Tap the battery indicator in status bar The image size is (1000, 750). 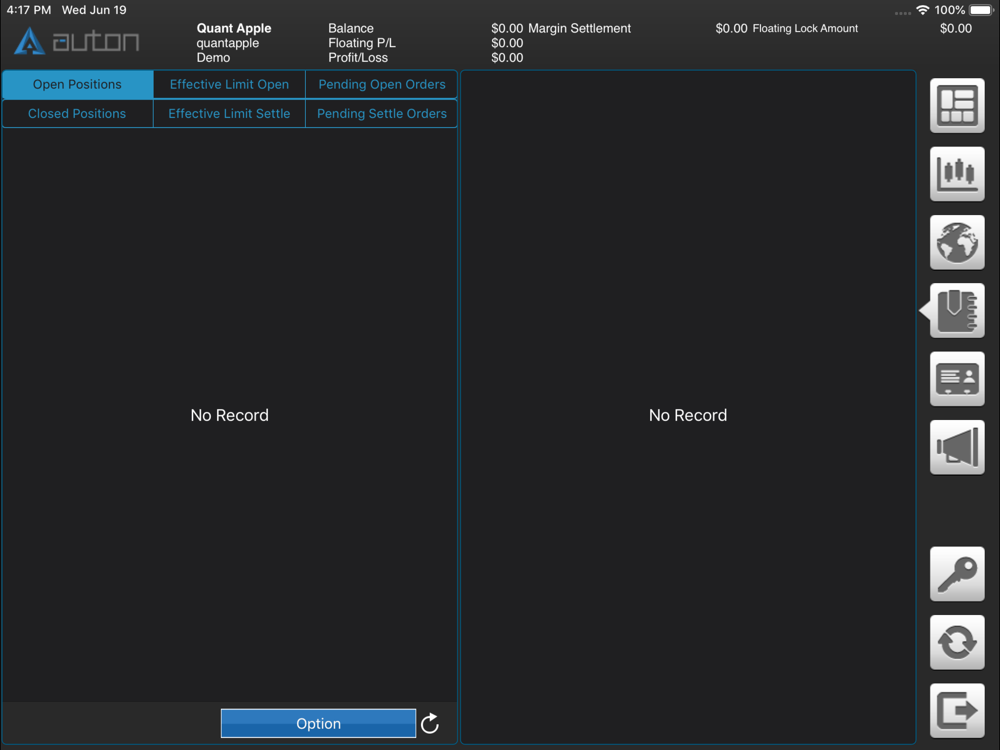(x=982, y=10)
